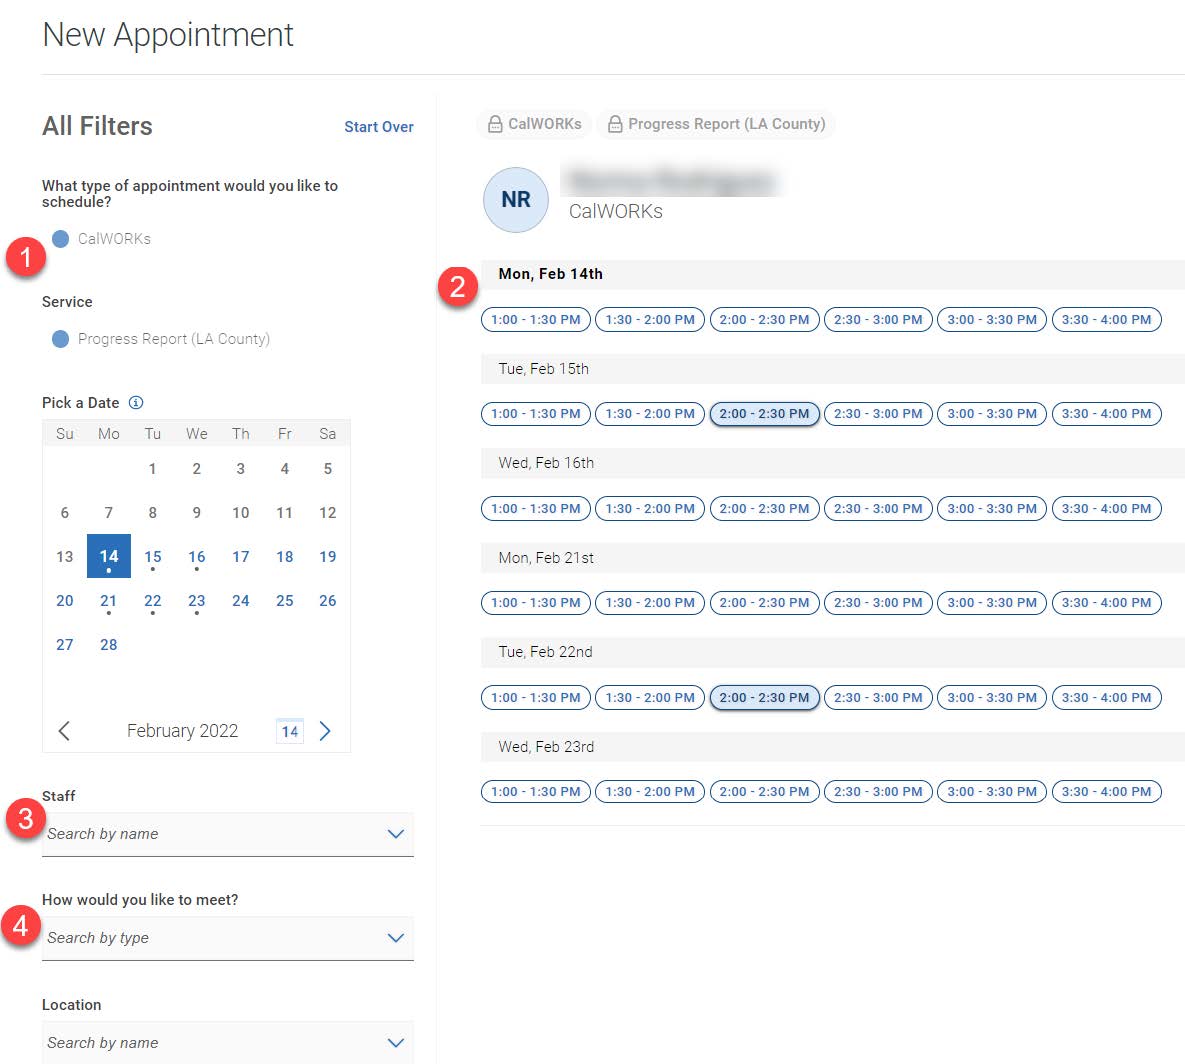
Task: Click the lock icon on Progress Report chip
Action: (x=615, y=123)
